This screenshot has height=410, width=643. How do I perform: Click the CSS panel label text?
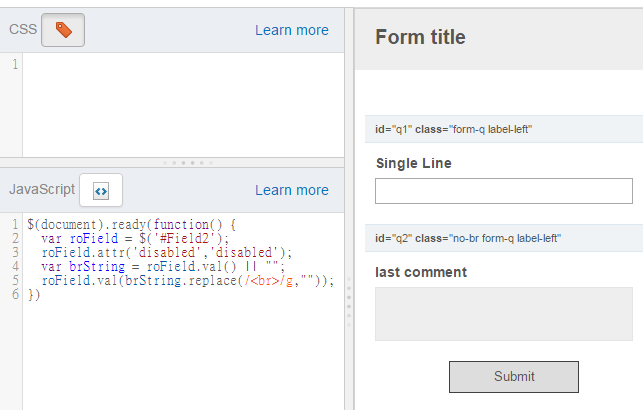tap(23, 30)
